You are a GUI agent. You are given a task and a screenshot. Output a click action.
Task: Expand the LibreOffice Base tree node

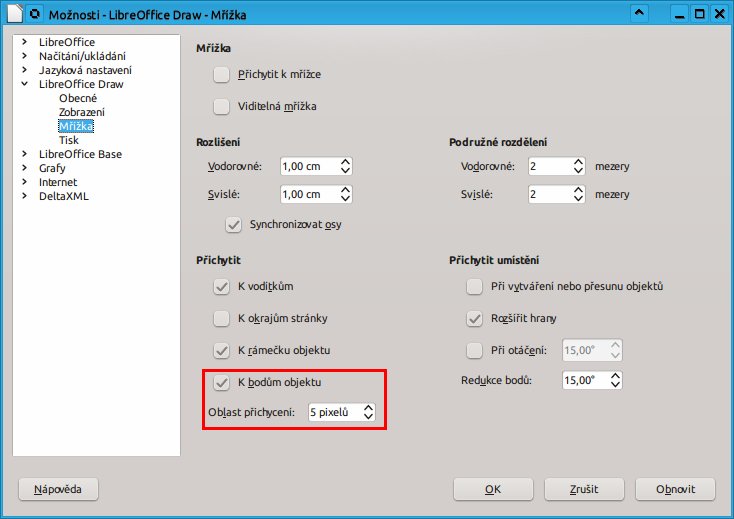[x=24, y=154]
